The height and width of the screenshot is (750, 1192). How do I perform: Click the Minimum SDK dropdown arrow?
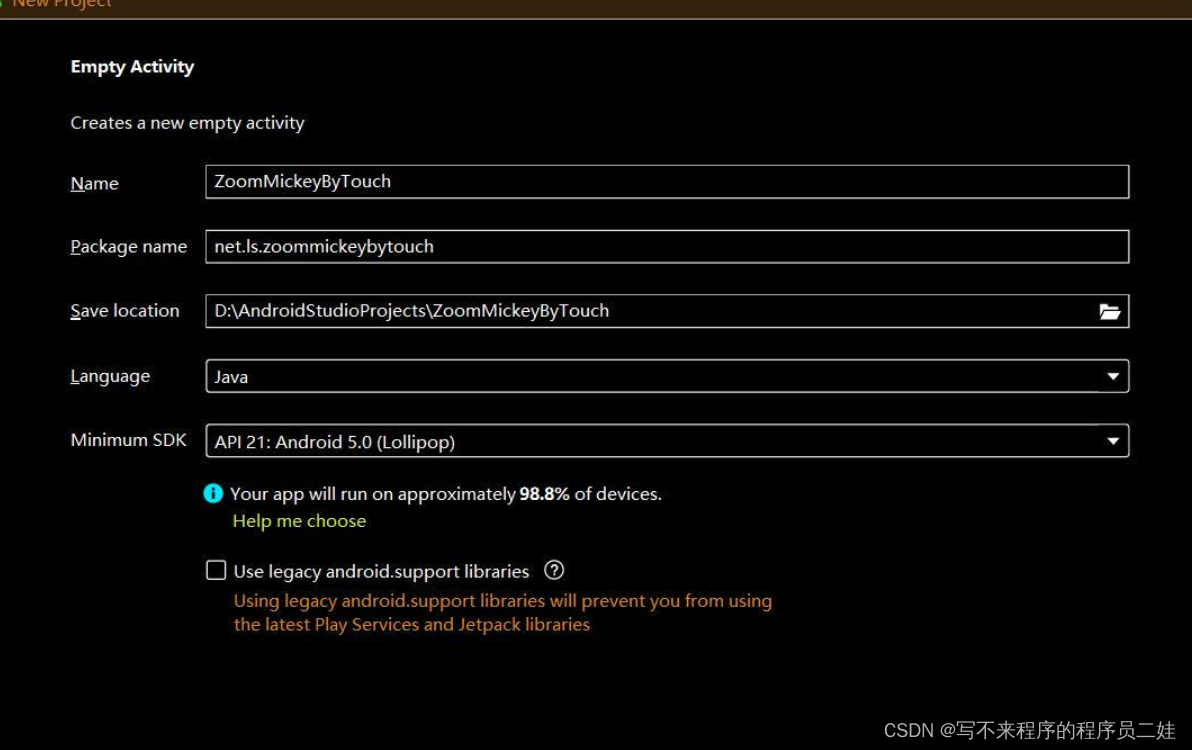(x=1113, y=441)
